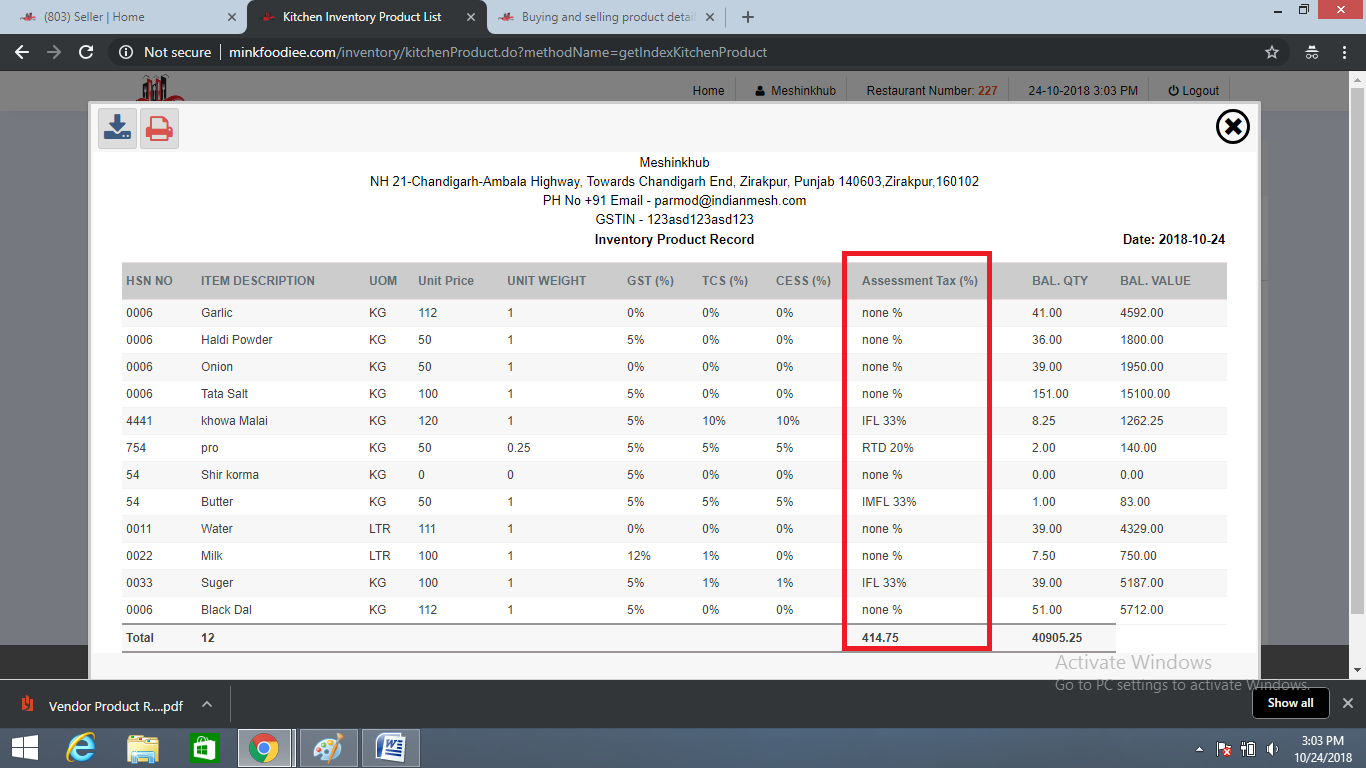1366x768 pixels.
Task: Launch Internet Explorer from taskbar
Action: [81, 748]
